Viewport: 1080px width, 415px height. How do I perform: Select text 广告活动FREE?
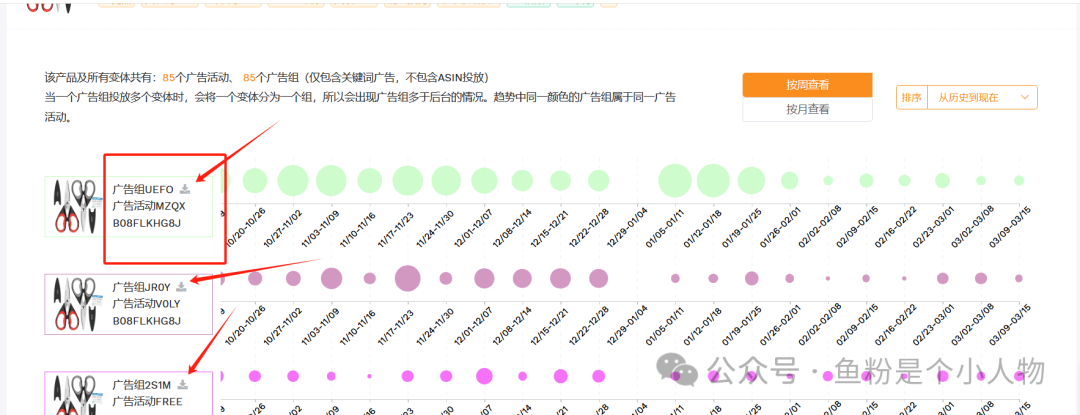tap(147, 401)
